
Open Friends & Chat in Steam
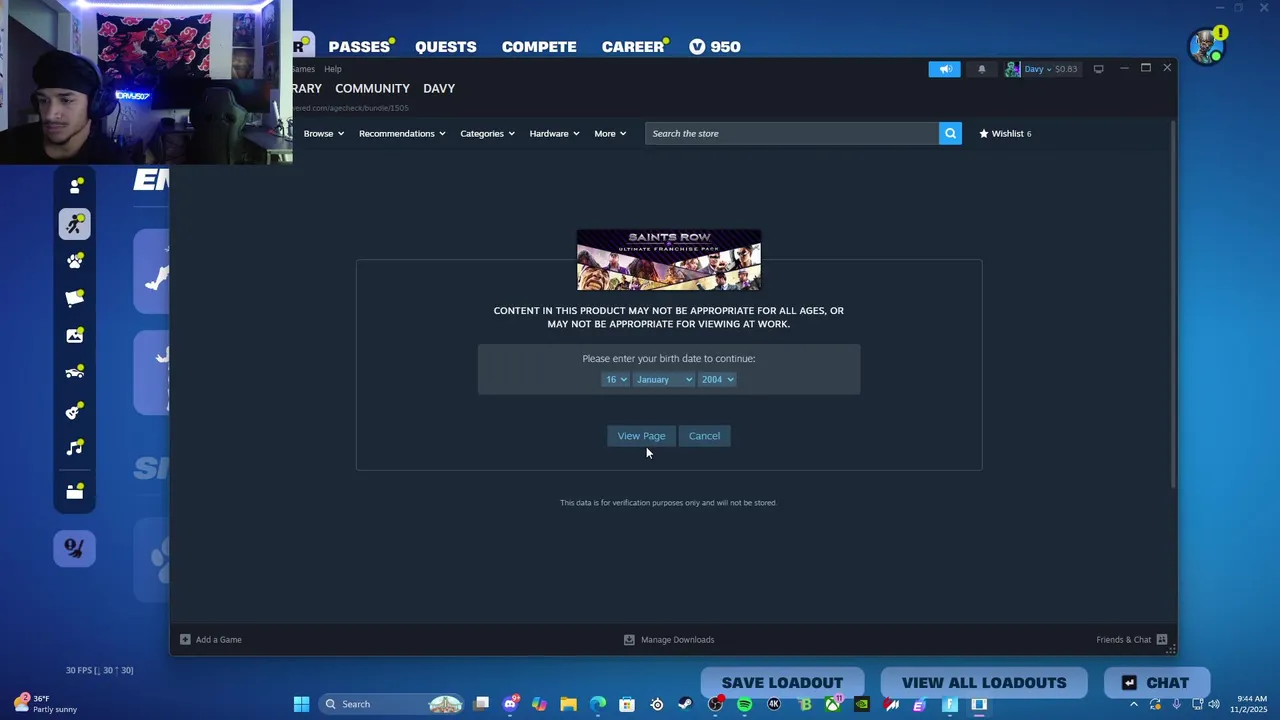1131,639
